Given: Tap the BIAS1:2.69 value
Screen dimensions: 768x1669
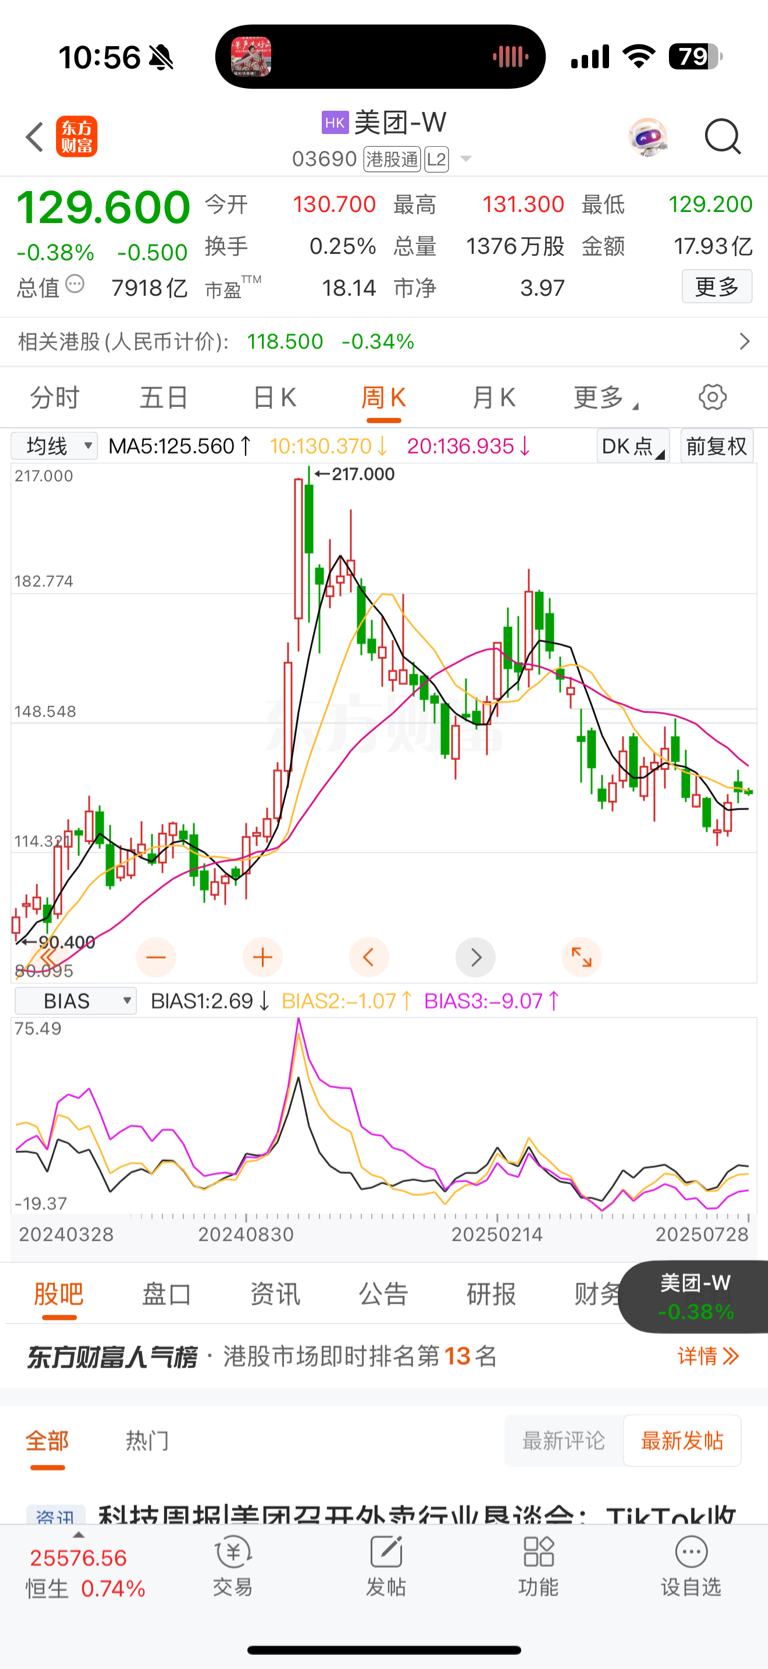Looking at the screenshot, I should (211, 1001).
